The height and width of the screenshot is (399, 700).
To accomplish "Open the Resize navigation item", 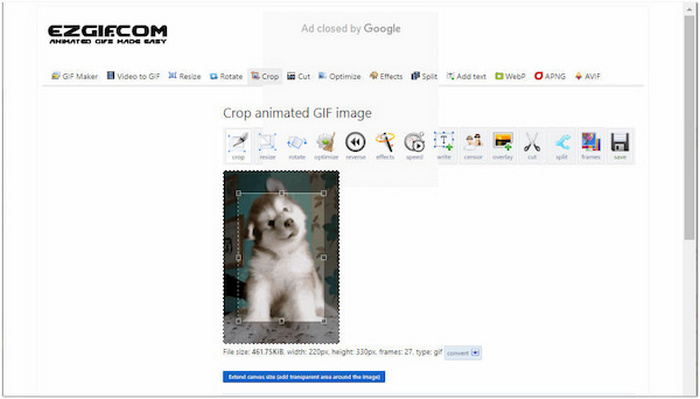I will coord(184,76).
